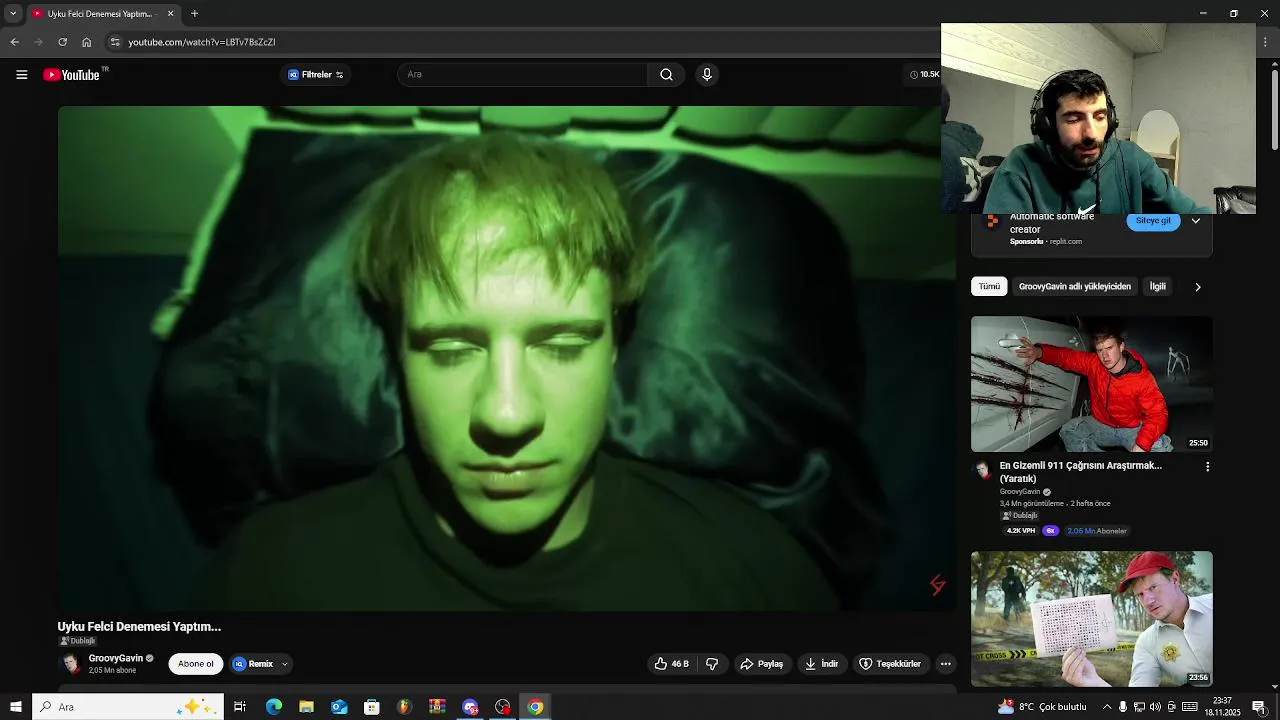
Task: Share the video via Paylaş
Action: [x=762, y=664]
